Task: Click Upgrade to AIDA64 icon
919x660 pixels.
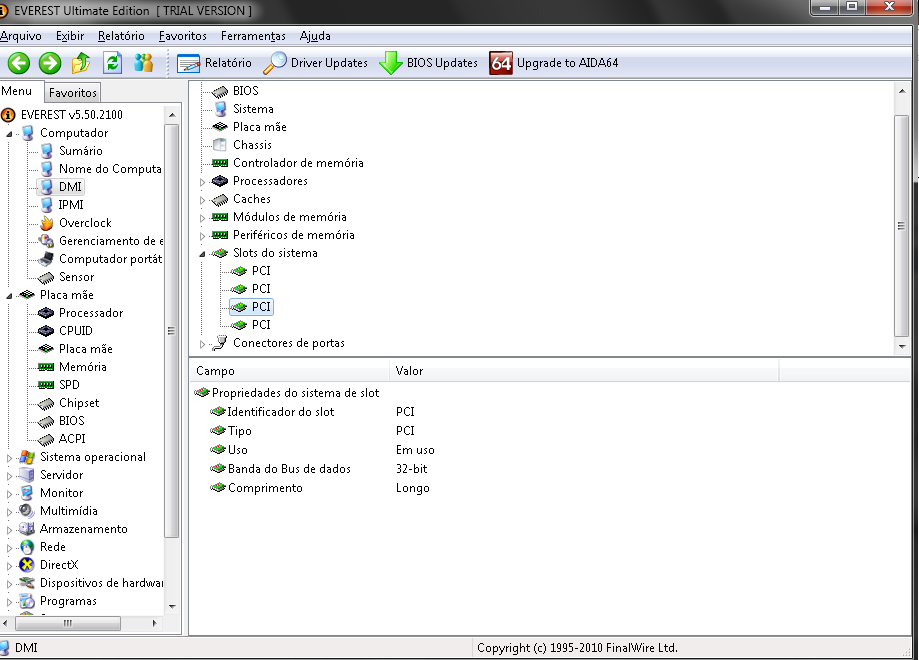Action: 501,63
